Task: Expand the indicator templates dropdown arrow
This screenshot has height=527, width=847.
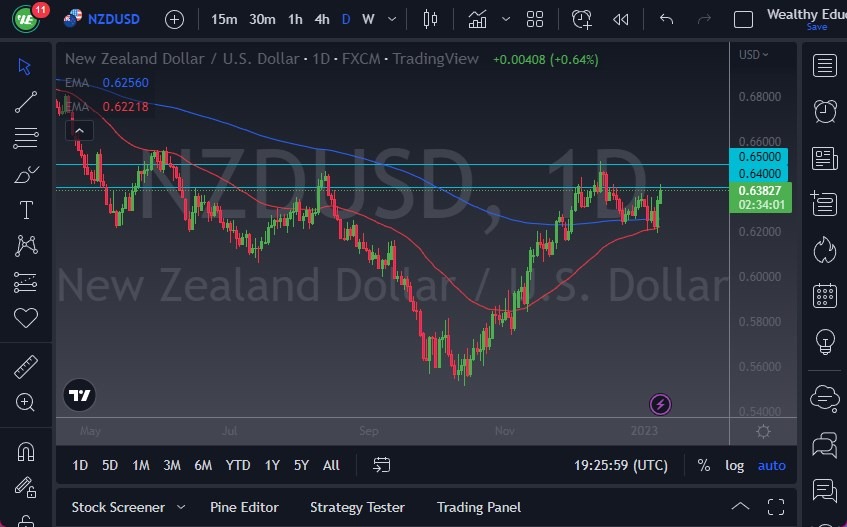Action: click(x=506, y=19)
